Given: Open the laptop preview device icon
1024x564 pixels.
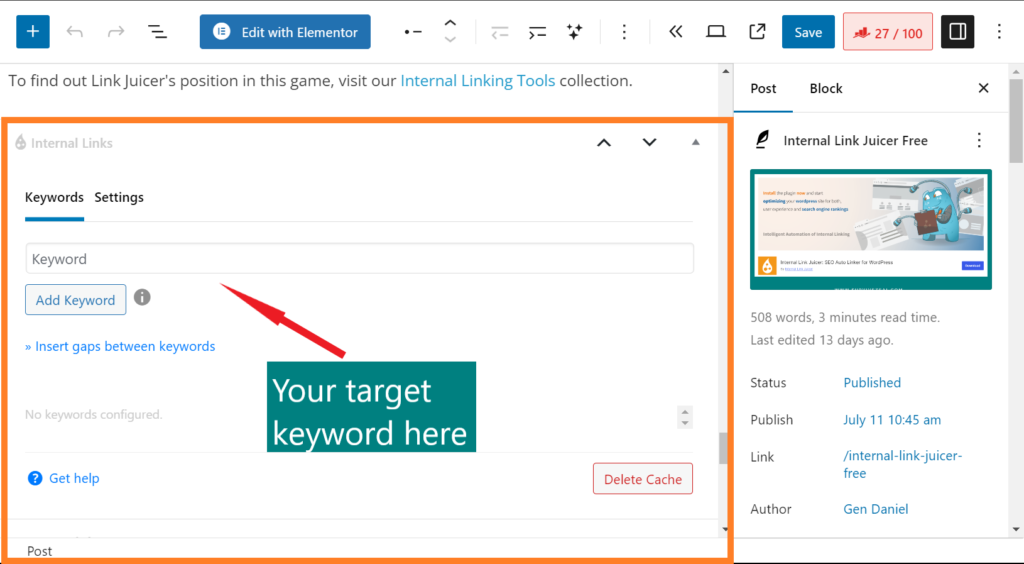Looking at the screenshot, I should pos(715,32).
